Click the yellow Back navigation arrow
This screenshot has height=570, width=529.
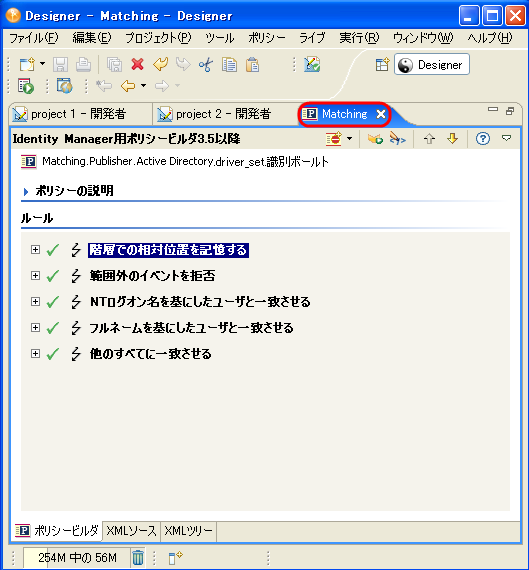pos(128,86)
